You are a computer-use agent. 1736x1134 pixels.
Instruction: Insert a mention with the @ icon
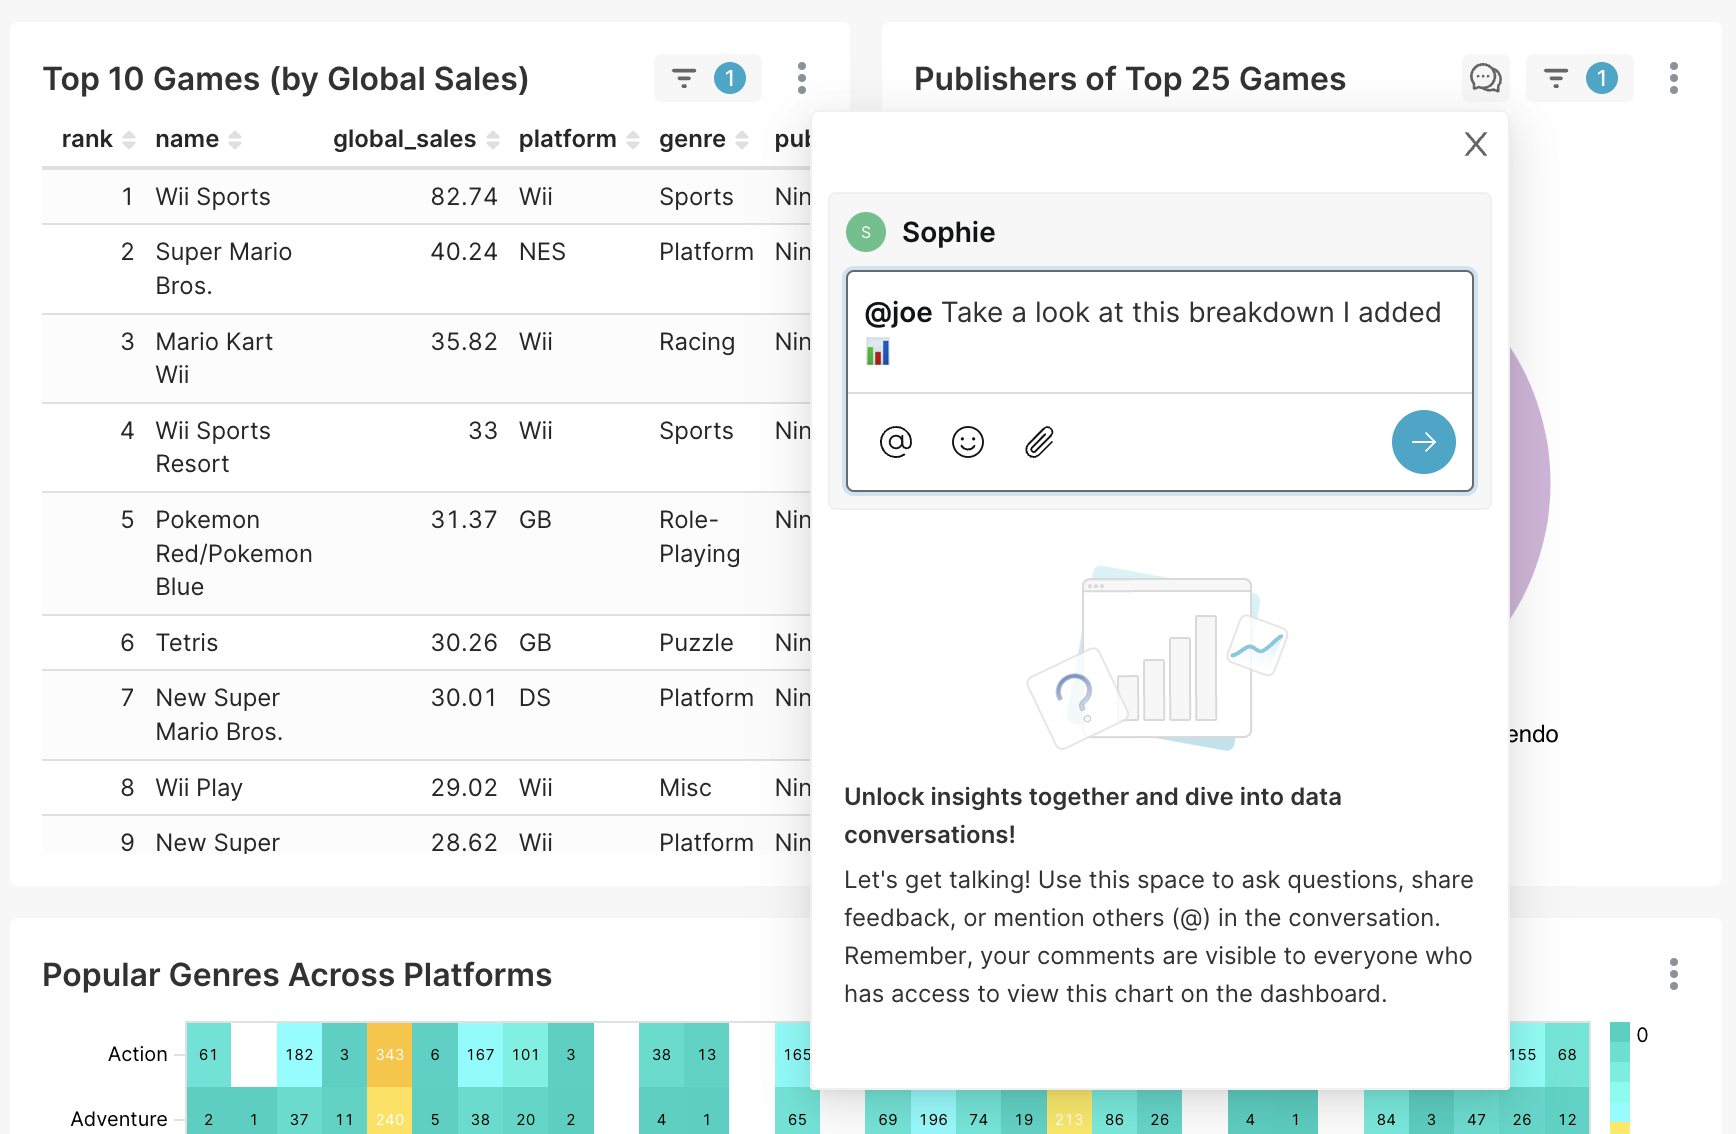(x=896, y=441)
